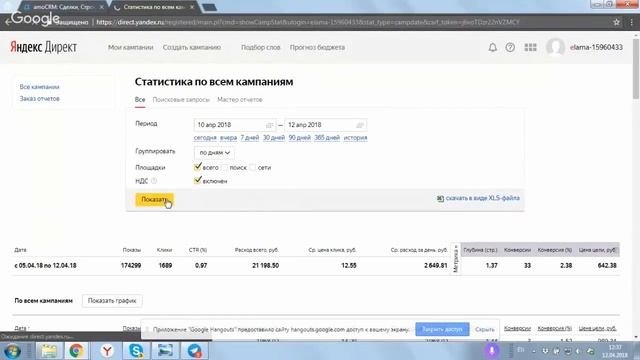Image resolution: width=640 pixels, height=360 pixels.
Task: Select the Все statistics tab
Action: (x=140, y=100)
